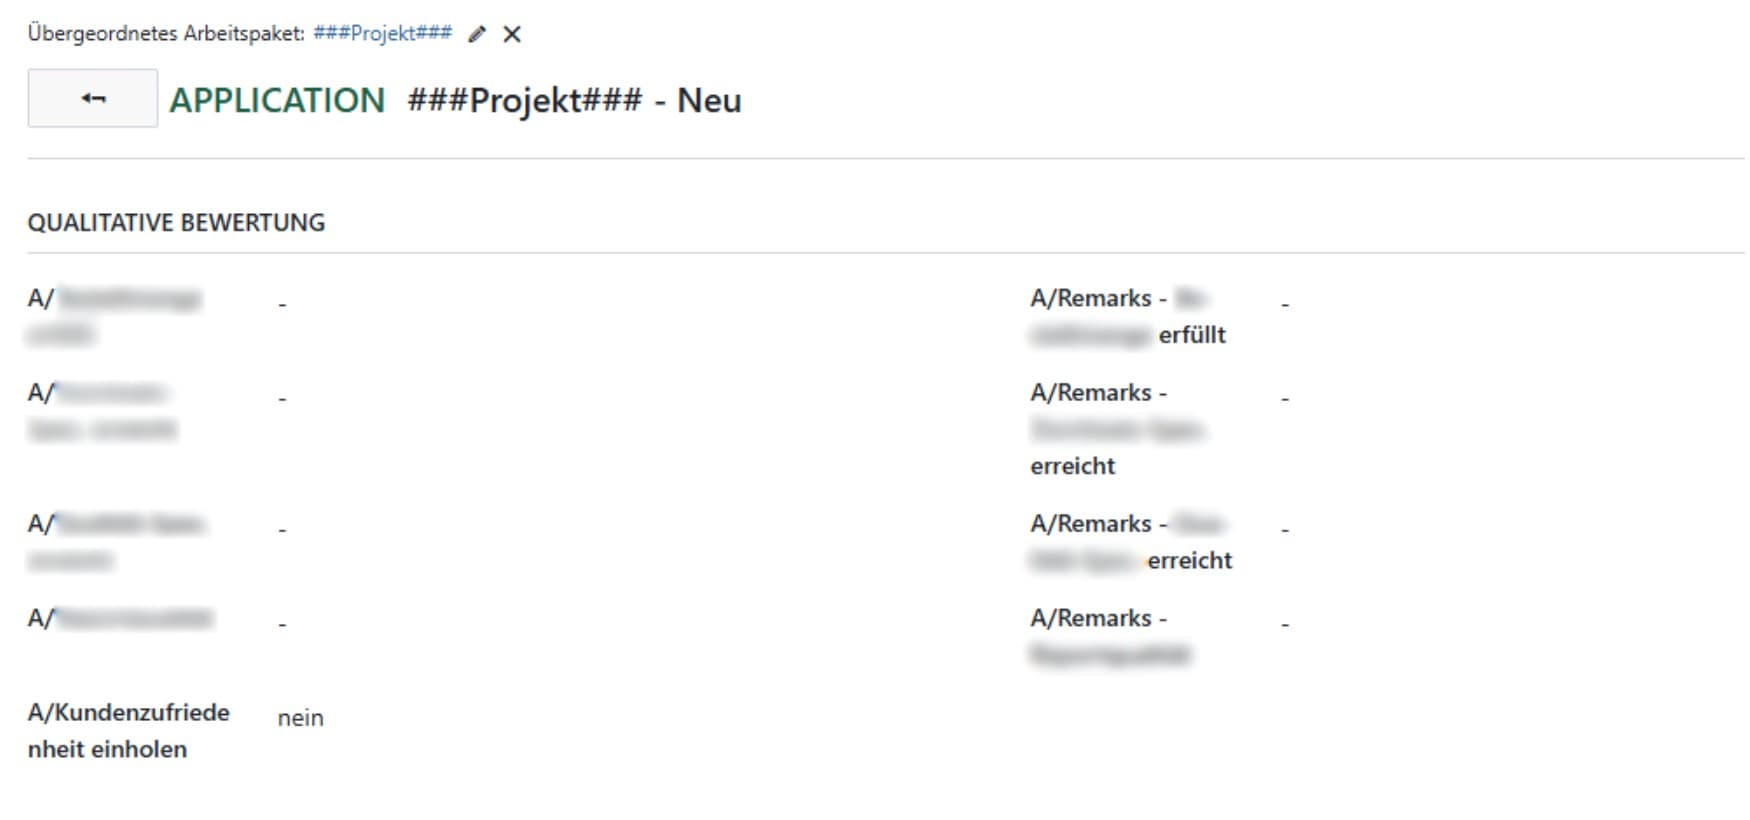Click the first blurred A/ label in left column
Image resolution: width=1750 pixels, height=820 pixels.
tap(114, 315)
